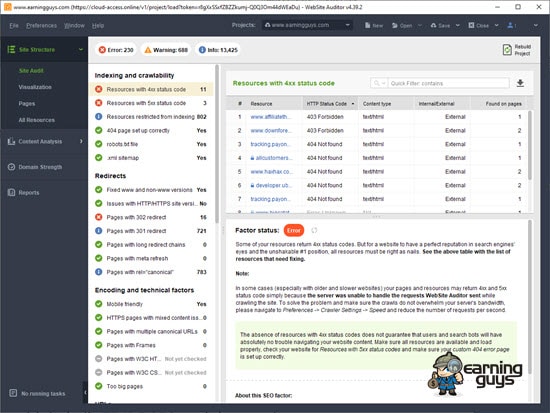Image resolution: width=550 pixels, height=413 pixels.
Task: Open Pages in the sidebar
Action: click(x=27, y=104)
